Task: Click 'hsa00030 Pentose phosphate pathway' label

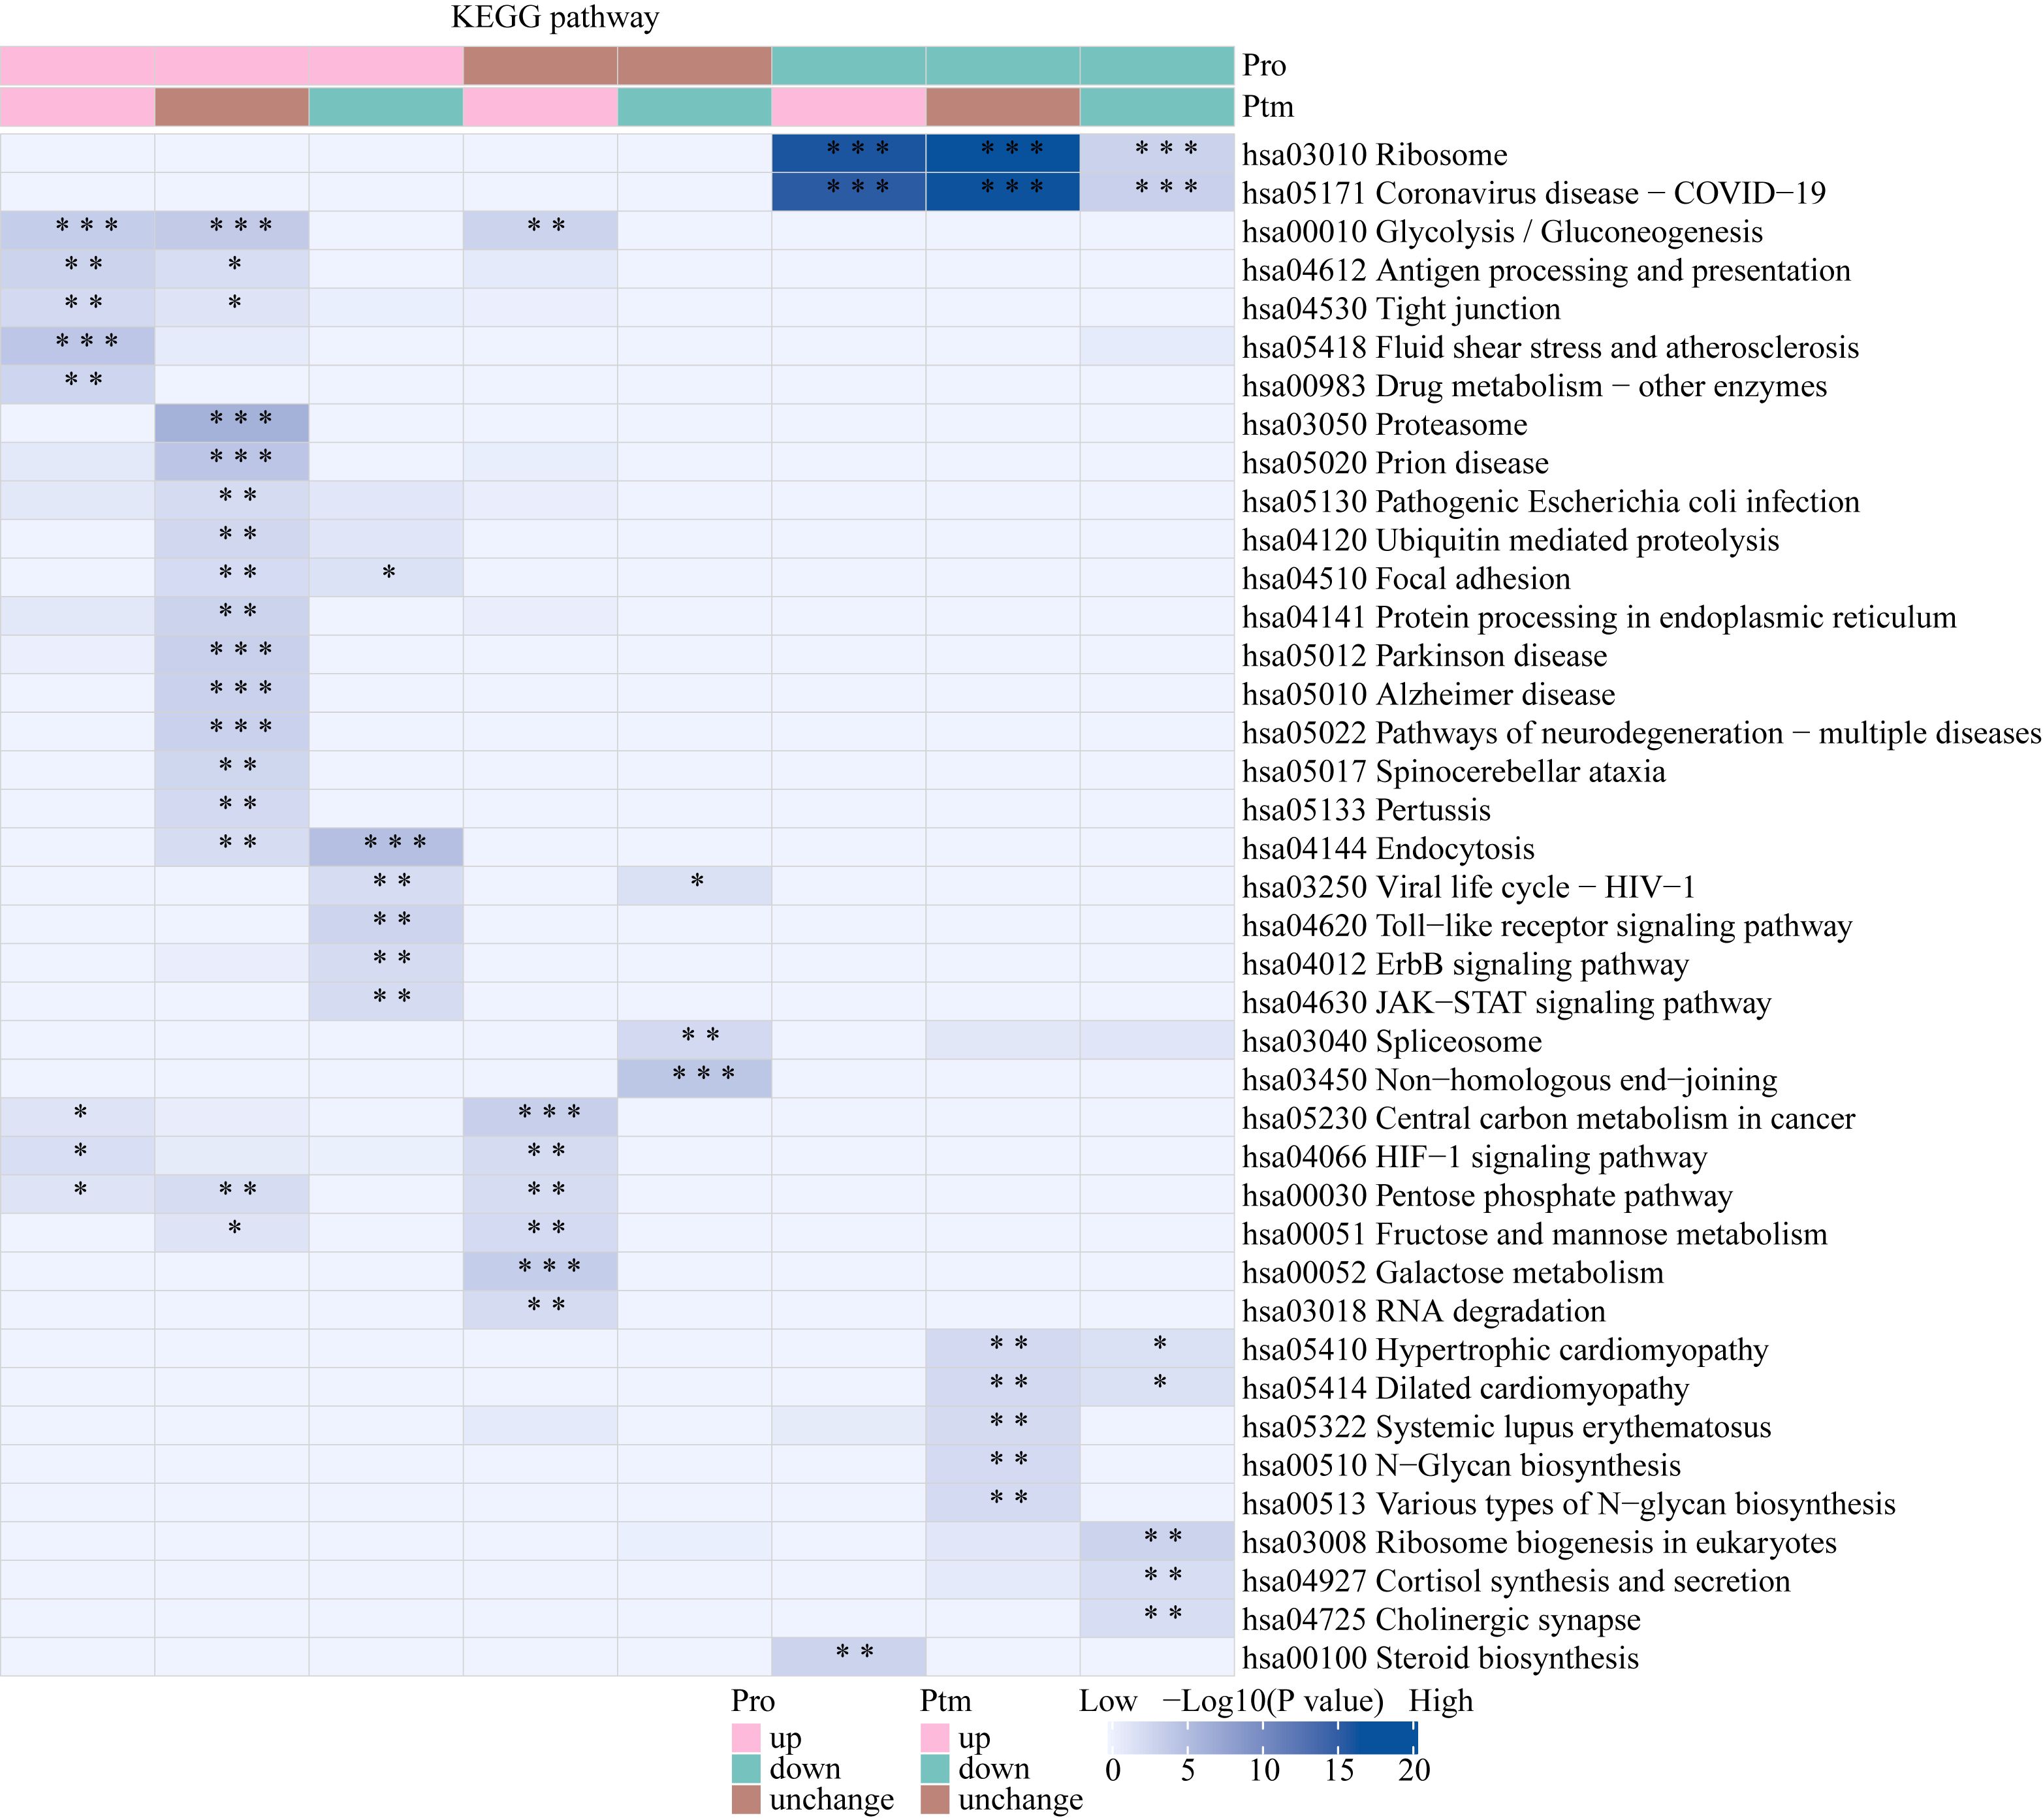Action: pos(1487,1196)
